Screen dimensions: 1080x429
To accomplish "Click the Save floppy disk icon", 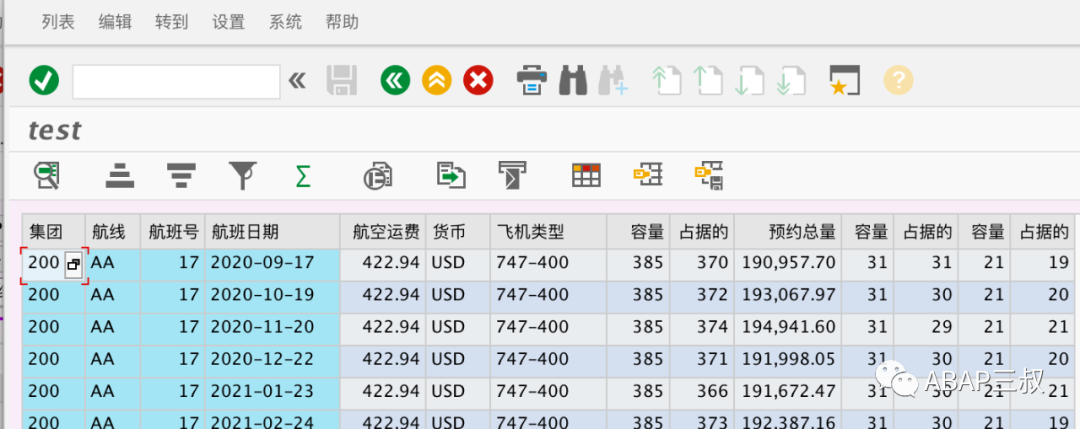I will tap(341, 81).
